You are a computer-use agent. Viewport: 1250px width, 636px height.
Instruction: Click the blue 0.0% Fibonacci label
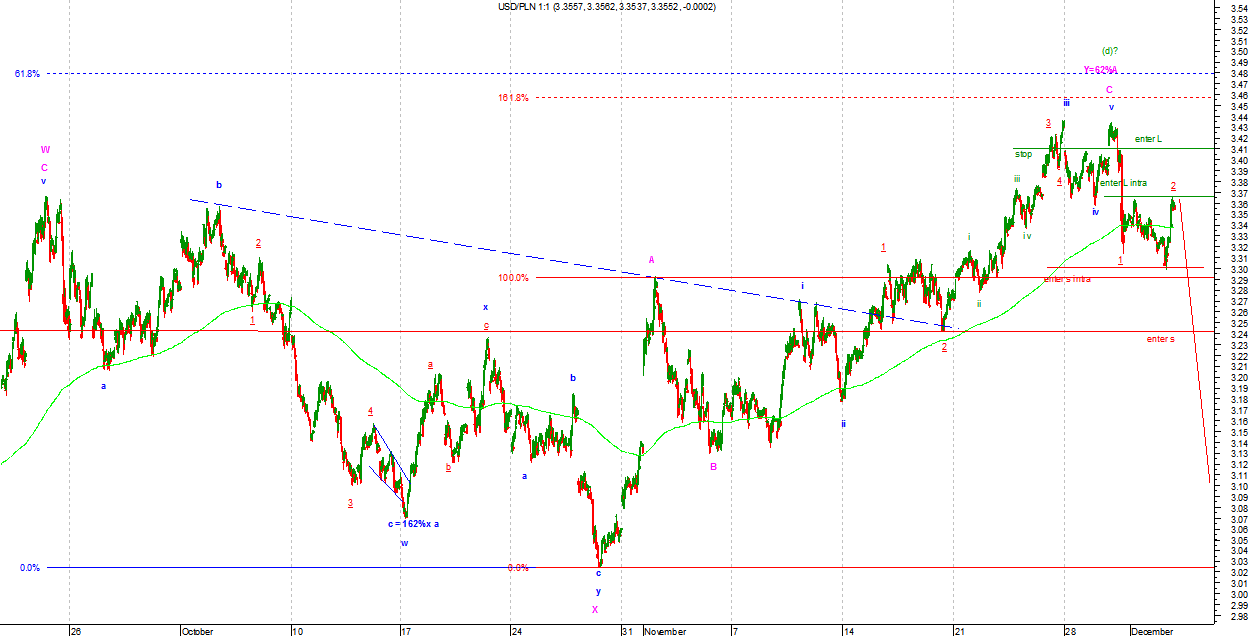(x=30, y=568)
